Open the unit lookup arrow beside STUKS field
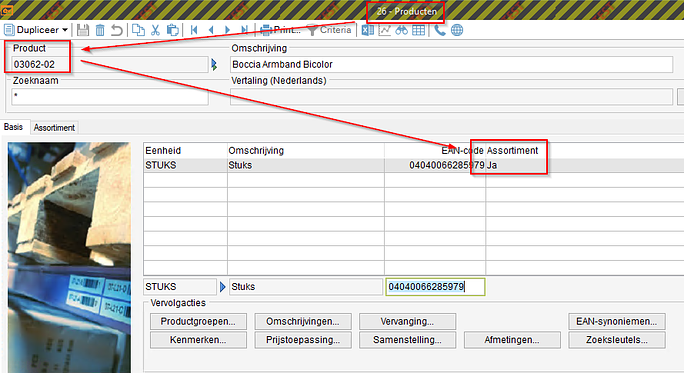 [222, 287]
